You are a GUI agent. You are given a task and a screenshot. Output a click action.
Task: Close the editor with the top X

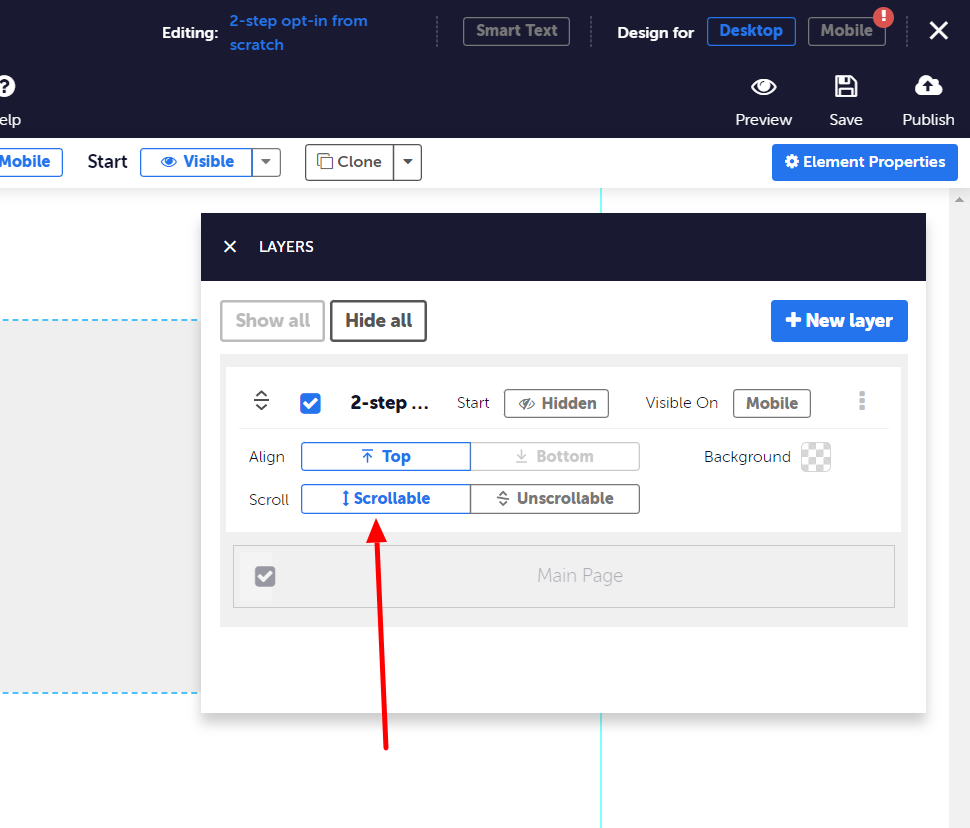(x=938, y=30)
